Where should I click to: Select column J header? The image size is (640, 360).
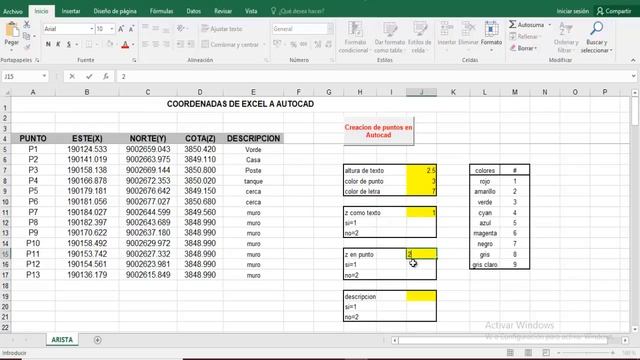click(x=421, y=92)
